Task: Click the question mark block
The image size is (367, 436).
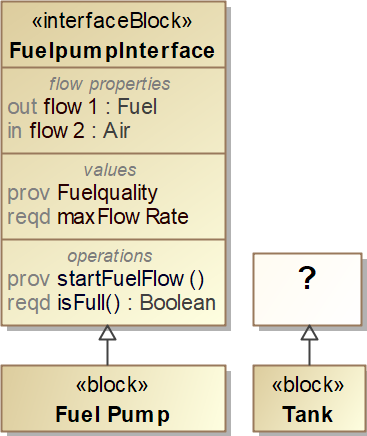Action: coord(307,289)
